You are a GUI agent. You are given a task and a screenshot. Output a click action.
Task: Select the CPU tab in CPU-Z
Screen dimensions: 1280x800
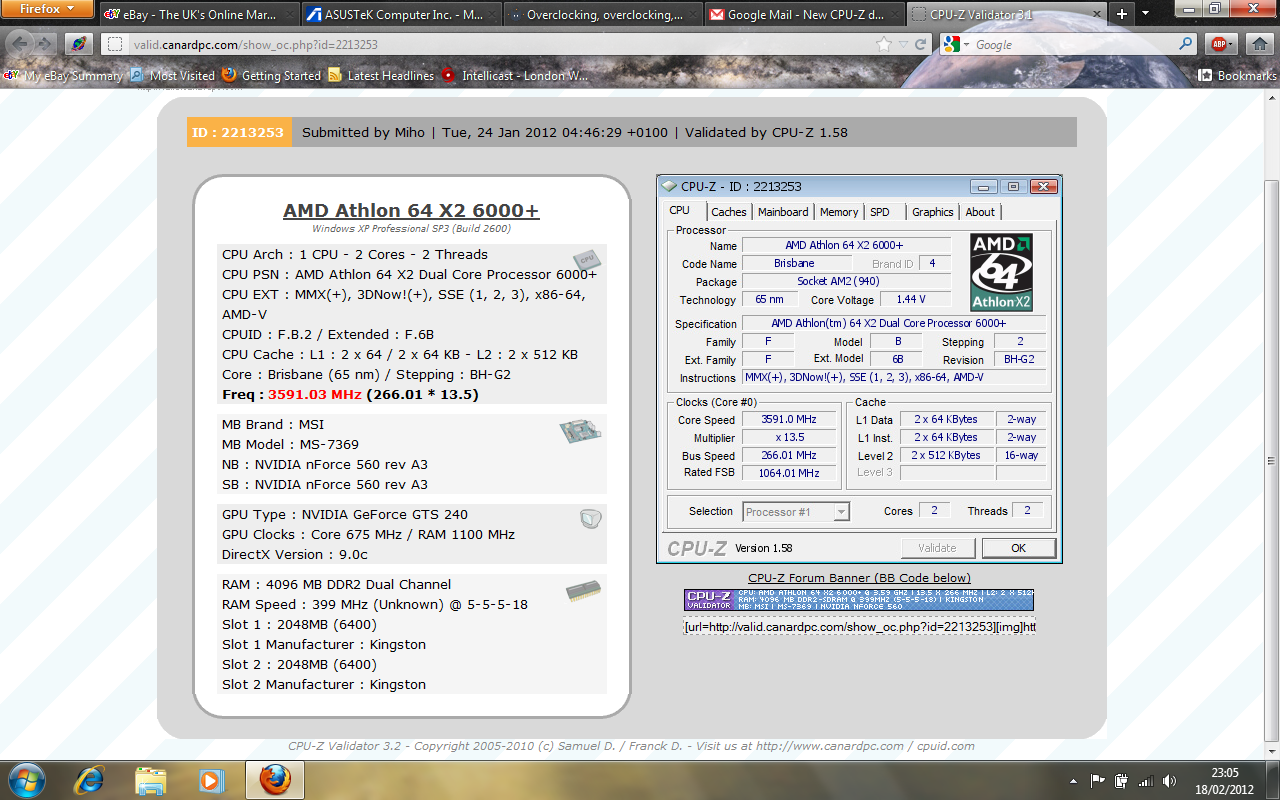point(680,211)
